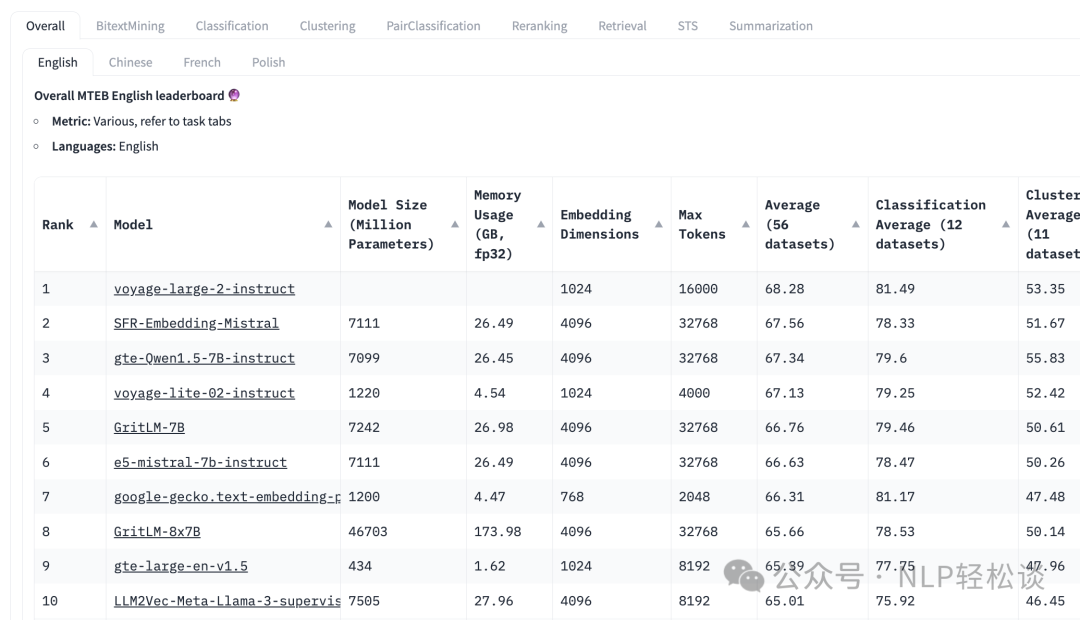Sort by Embedding Dimensions arrow

coord(659,225)
